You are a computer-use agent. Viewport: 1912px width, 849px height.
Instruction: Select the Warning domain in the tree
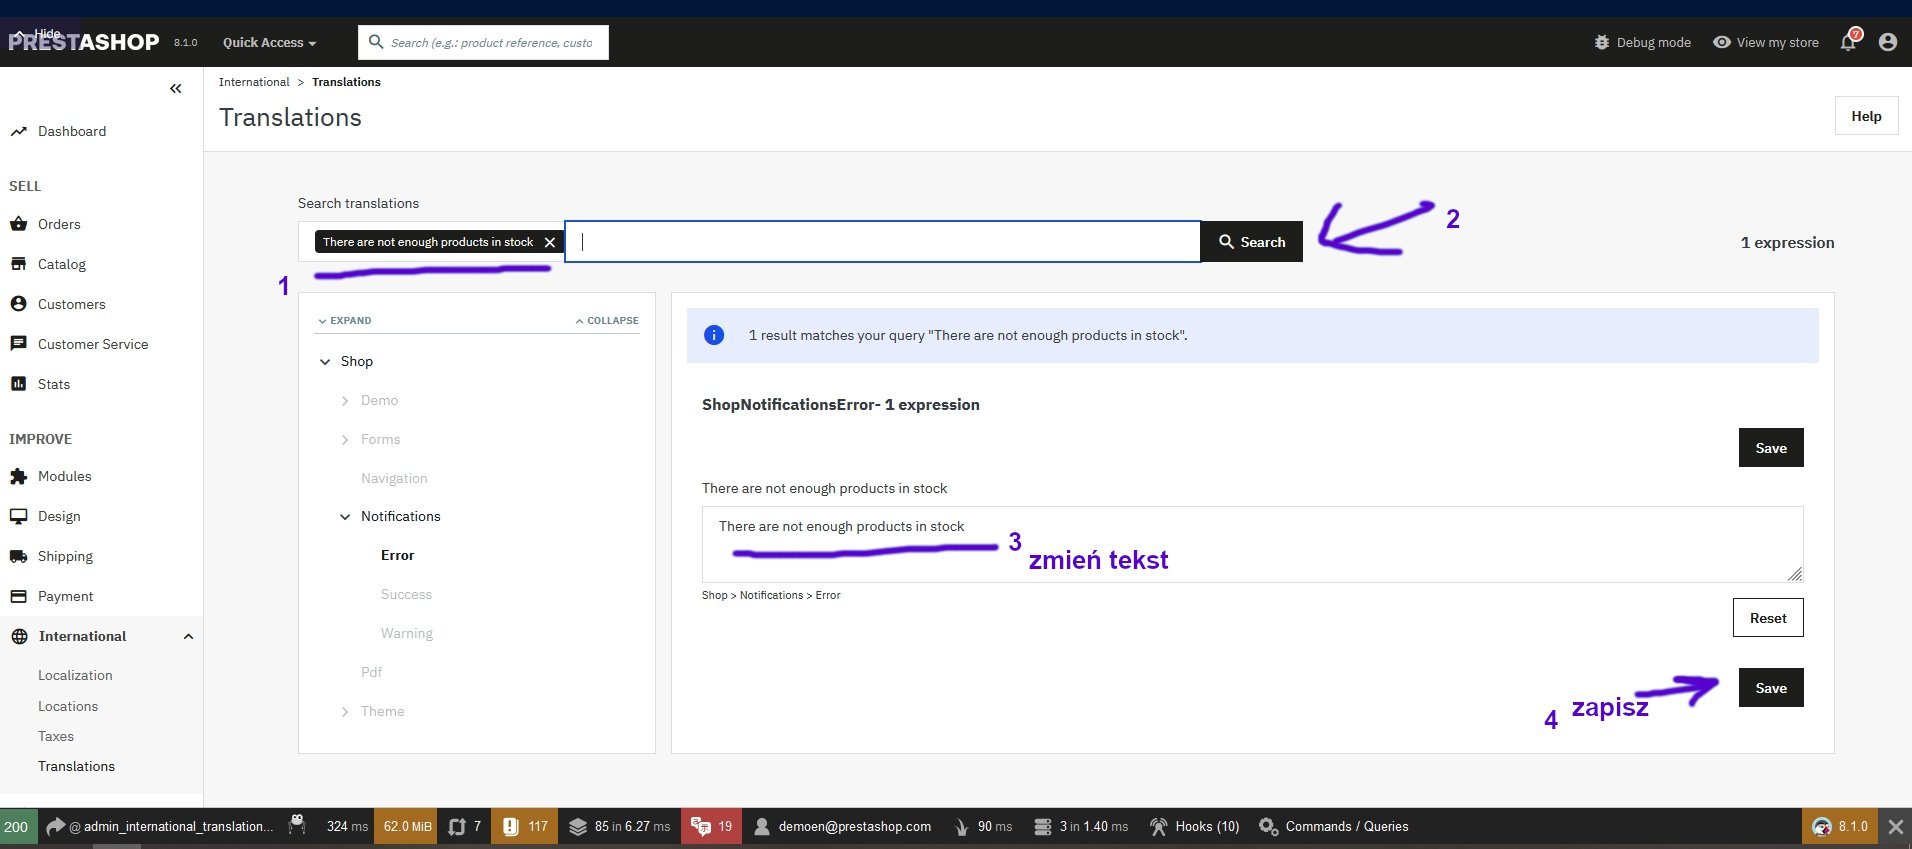(406, 633)
